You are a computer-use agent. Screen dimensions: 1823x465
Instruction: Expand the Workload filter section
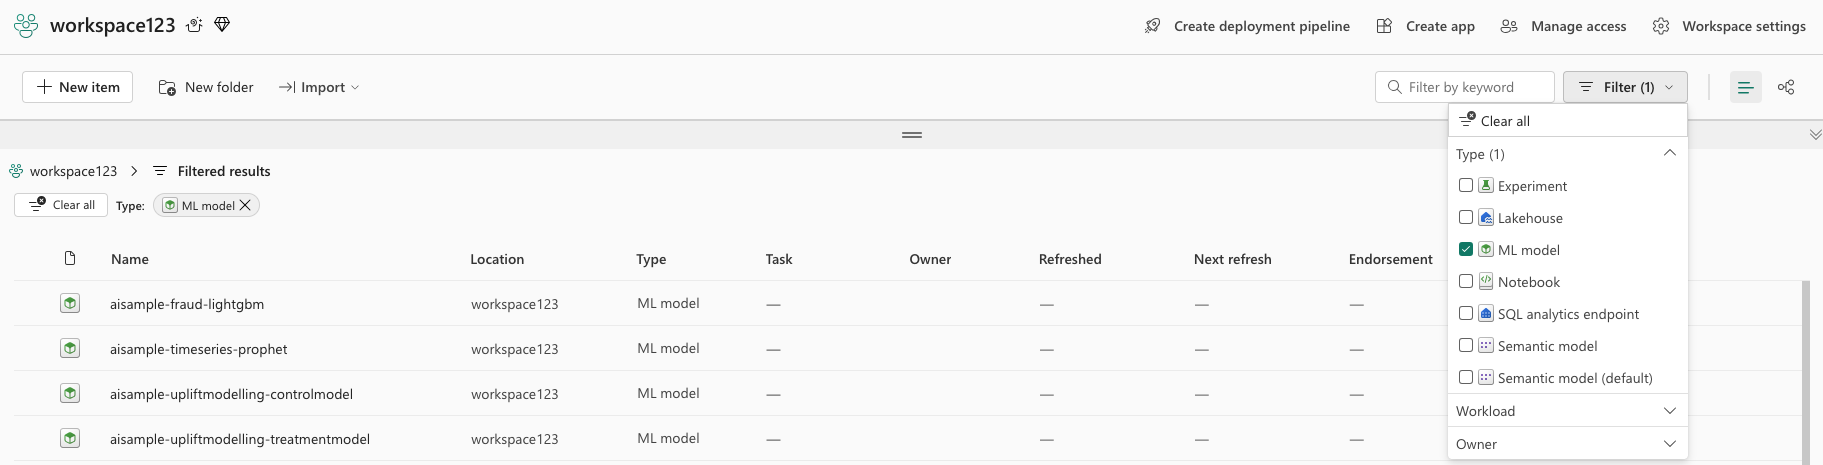tap(1567, 411)
